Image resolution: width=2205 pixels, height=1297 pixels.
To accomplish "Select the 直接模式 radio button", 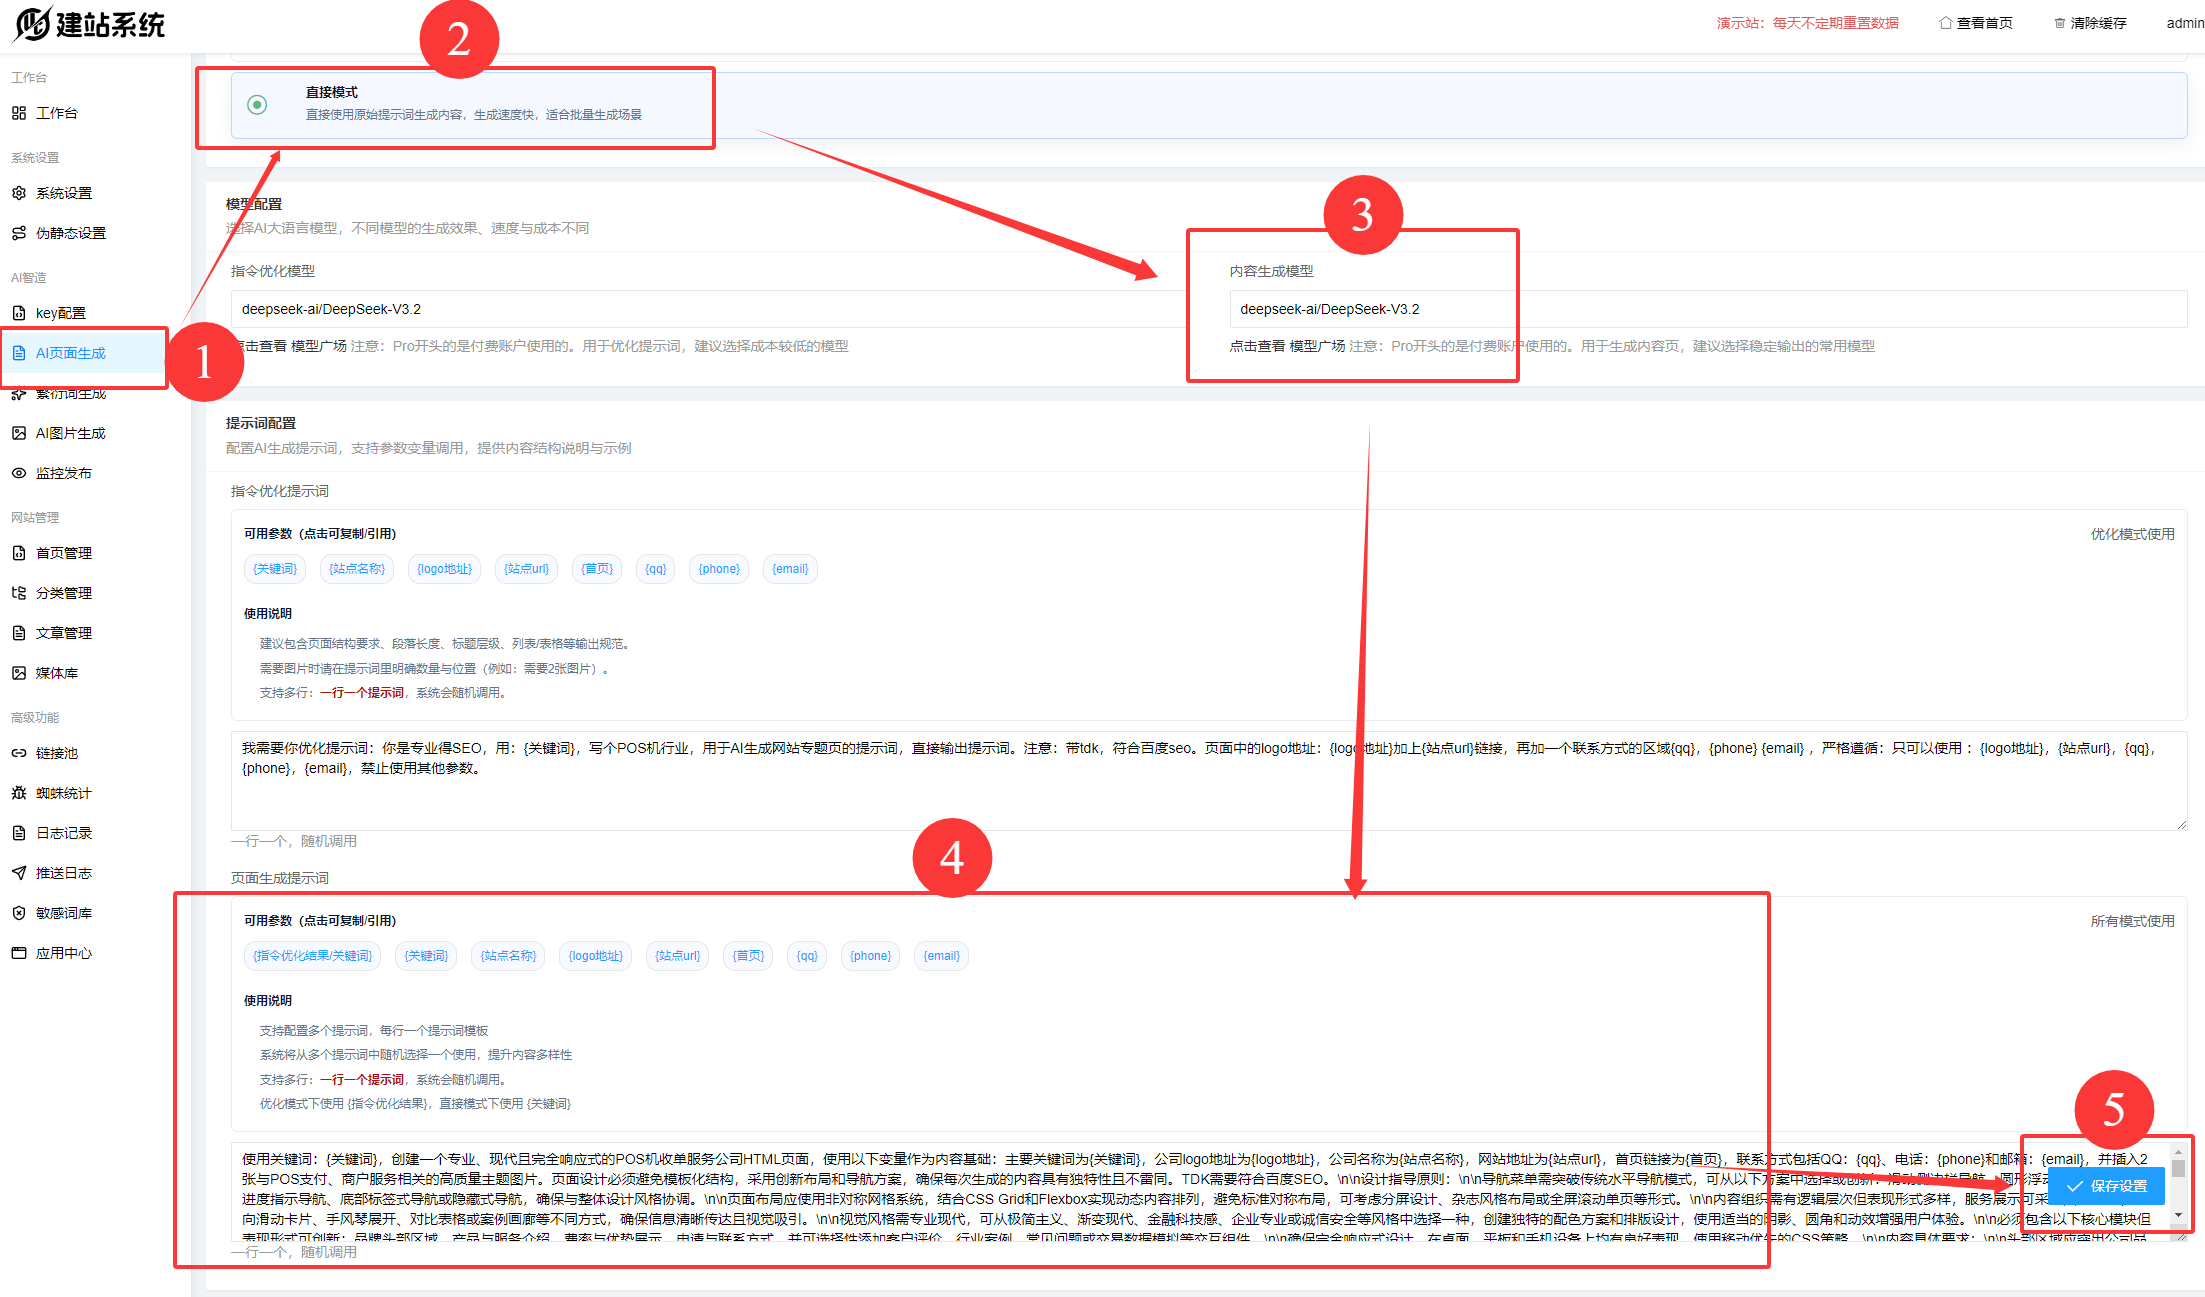I will tap(257, 104).
